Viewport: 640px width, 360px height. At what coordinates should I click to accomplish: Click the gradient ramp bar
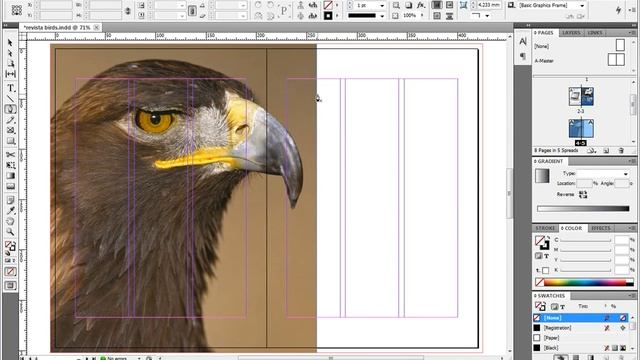(583, 209)
